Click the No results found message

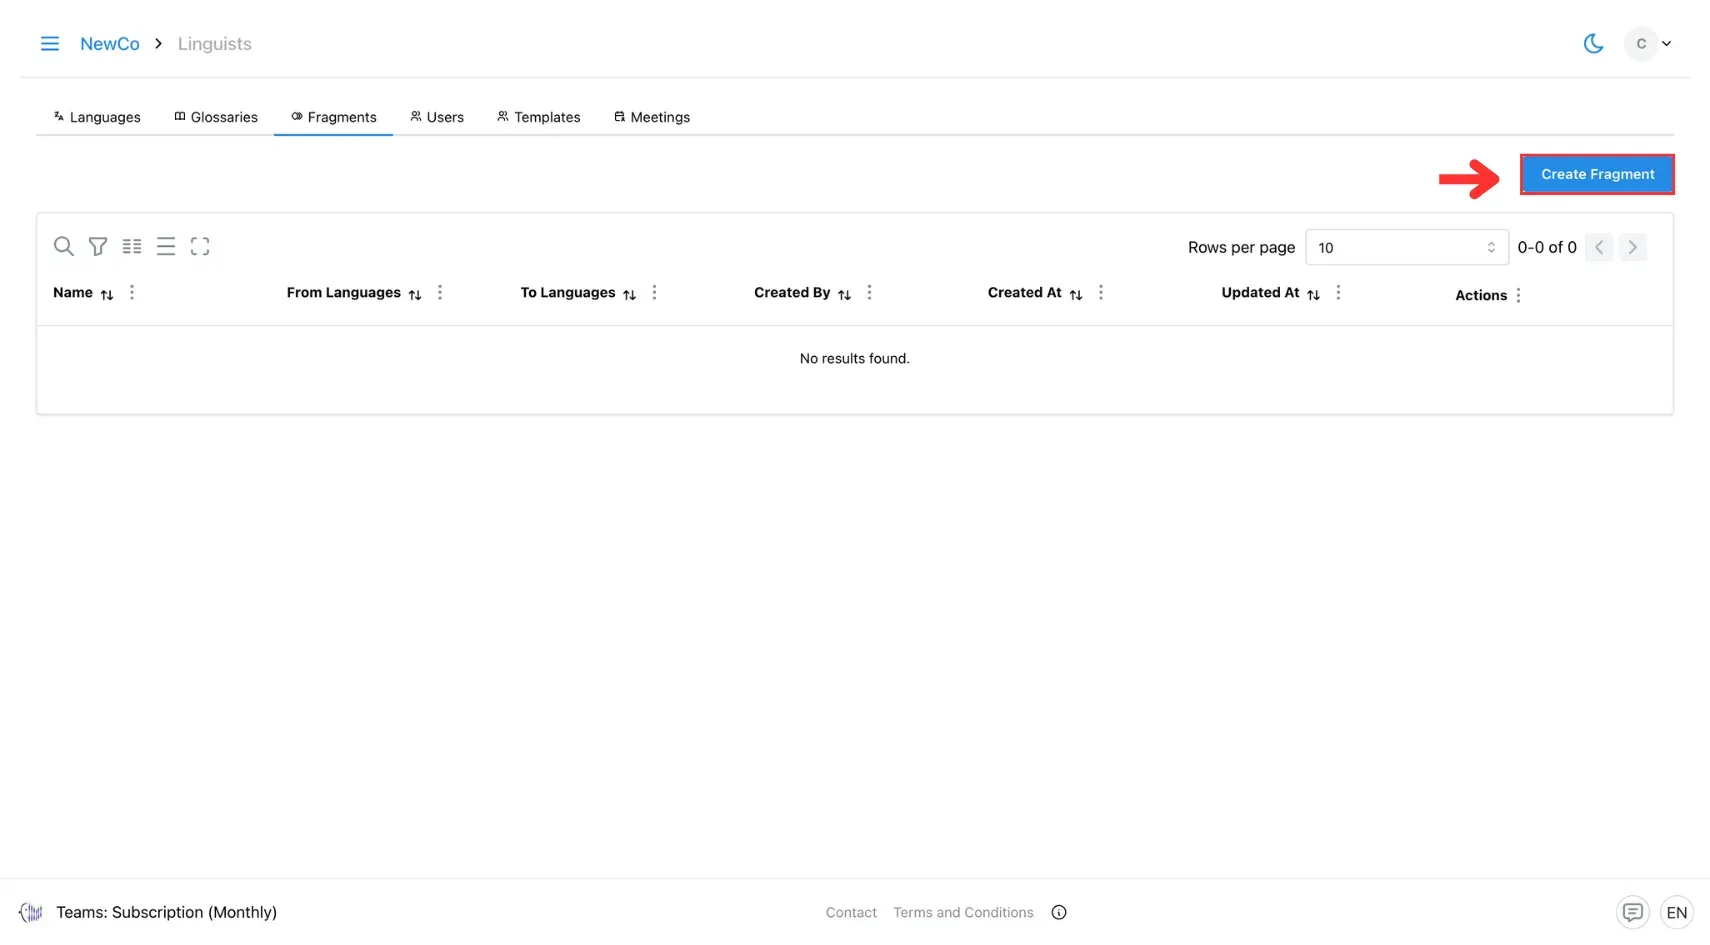tap(855, 358)
